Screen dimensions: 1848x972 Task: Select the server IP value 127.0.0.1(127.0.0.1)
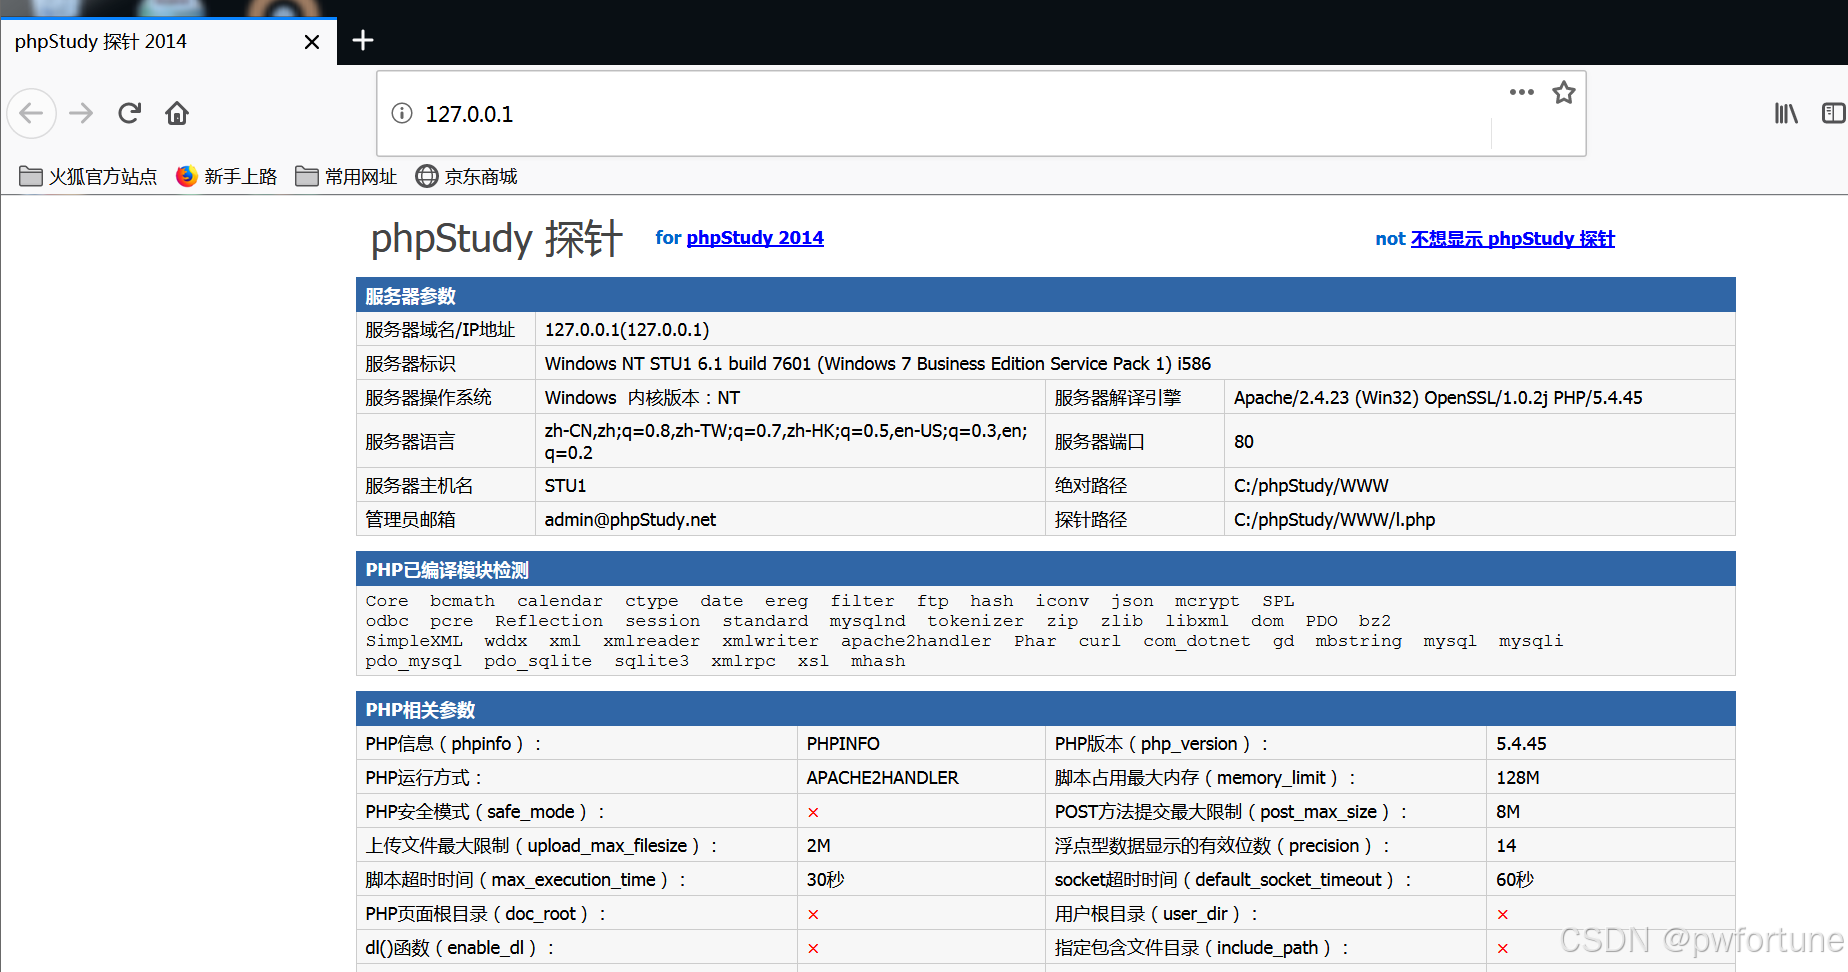point(627,330)
